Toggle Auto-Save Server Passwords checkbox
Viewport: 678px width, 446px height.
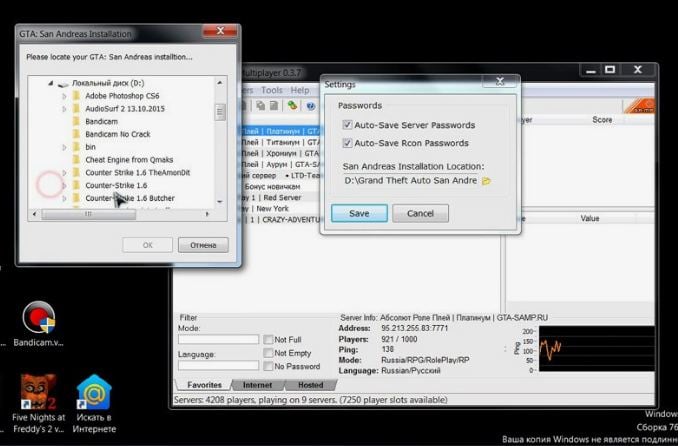(x=347, y=125)
